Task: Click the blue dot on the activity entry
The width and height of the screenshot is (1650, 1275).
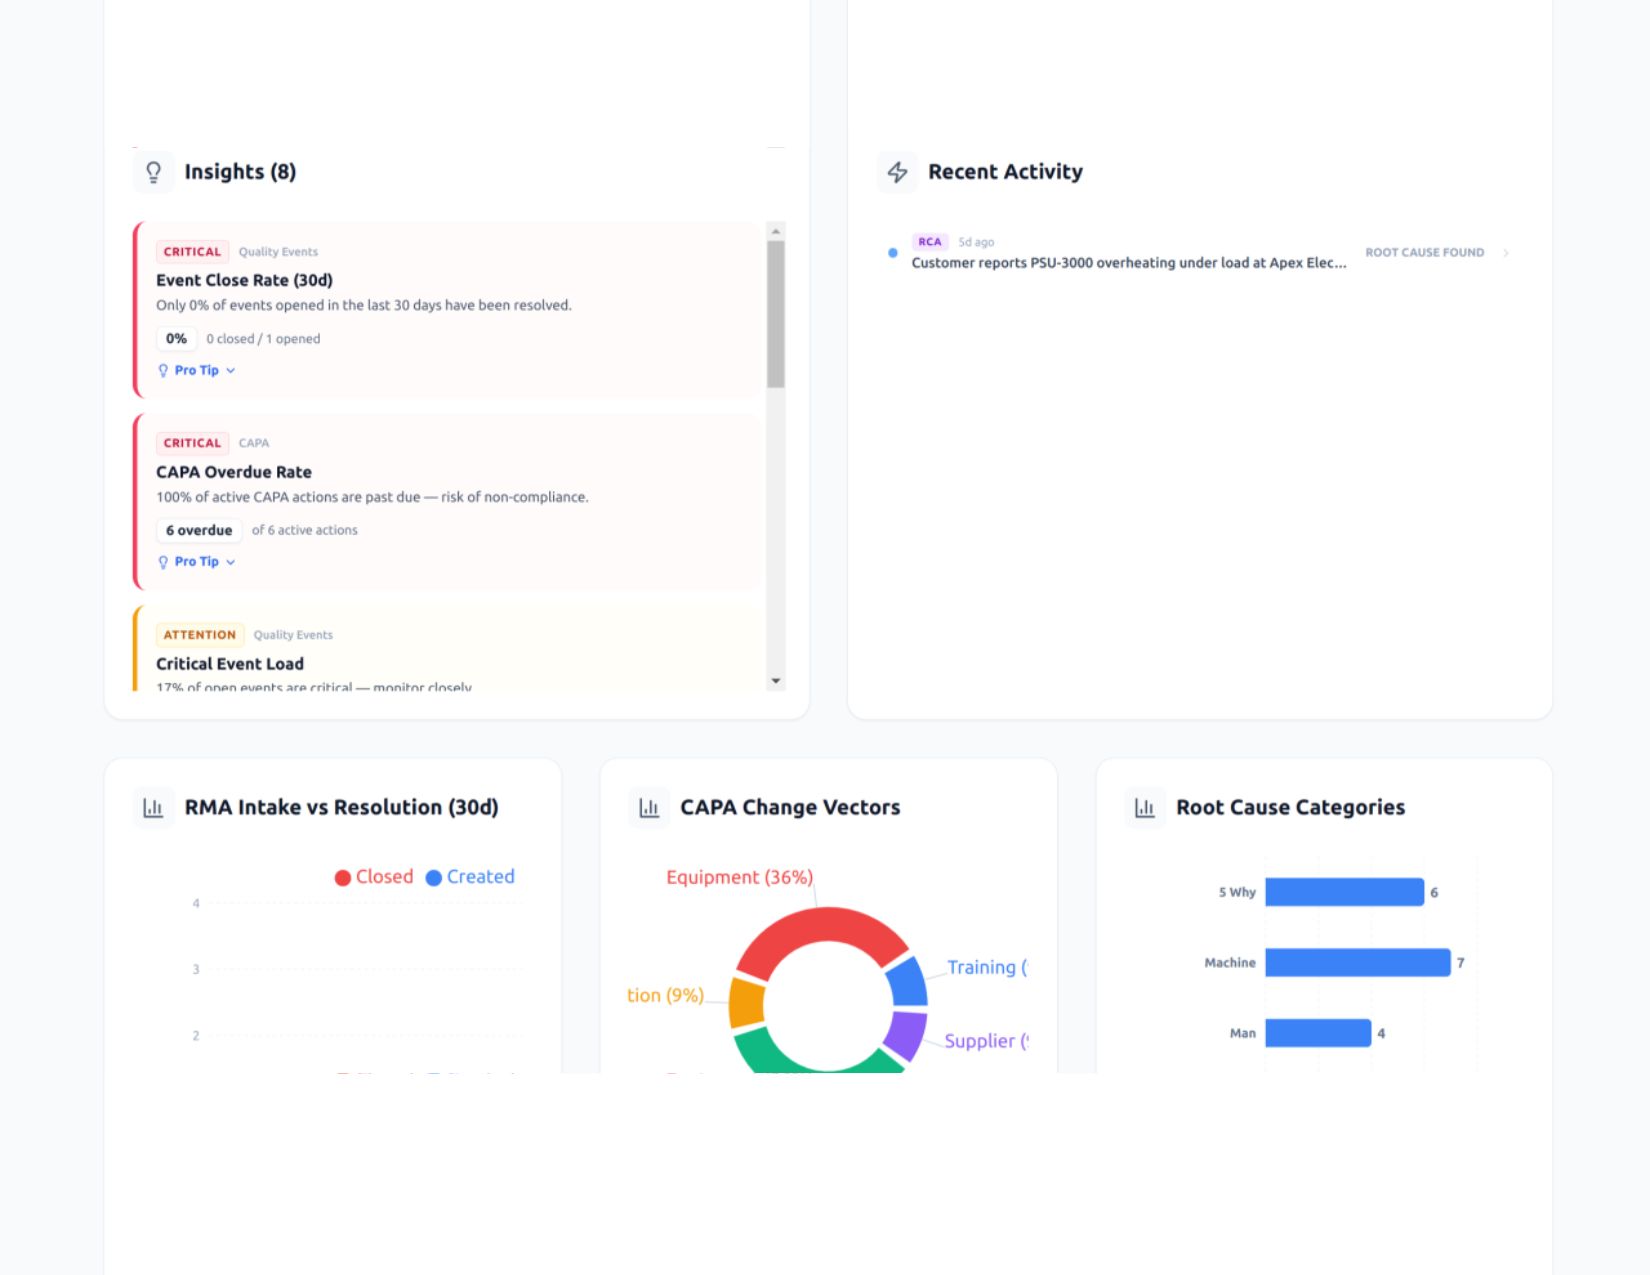Action: coord(892,253)
